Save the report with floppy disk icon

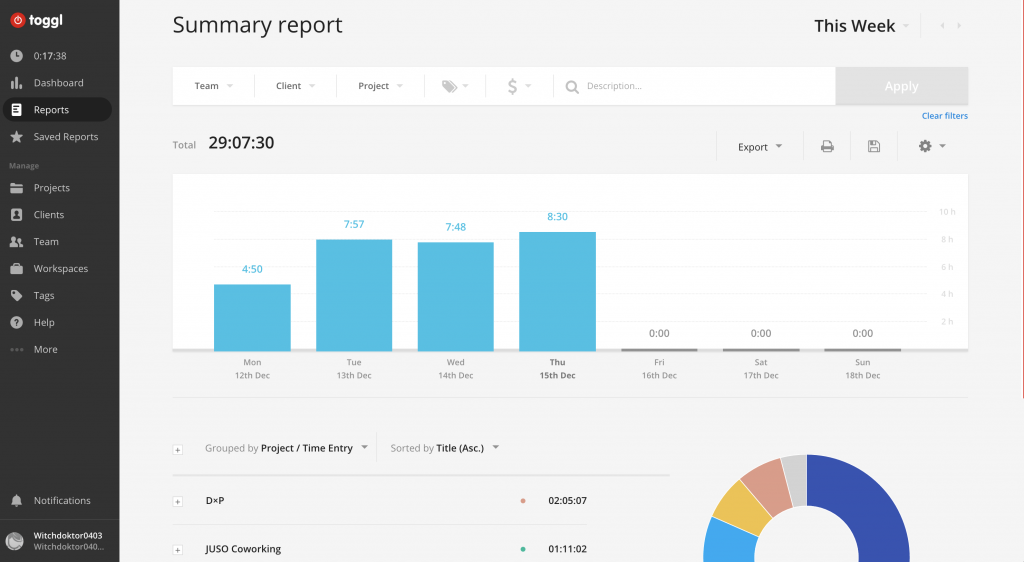click(x=874, y=146)
